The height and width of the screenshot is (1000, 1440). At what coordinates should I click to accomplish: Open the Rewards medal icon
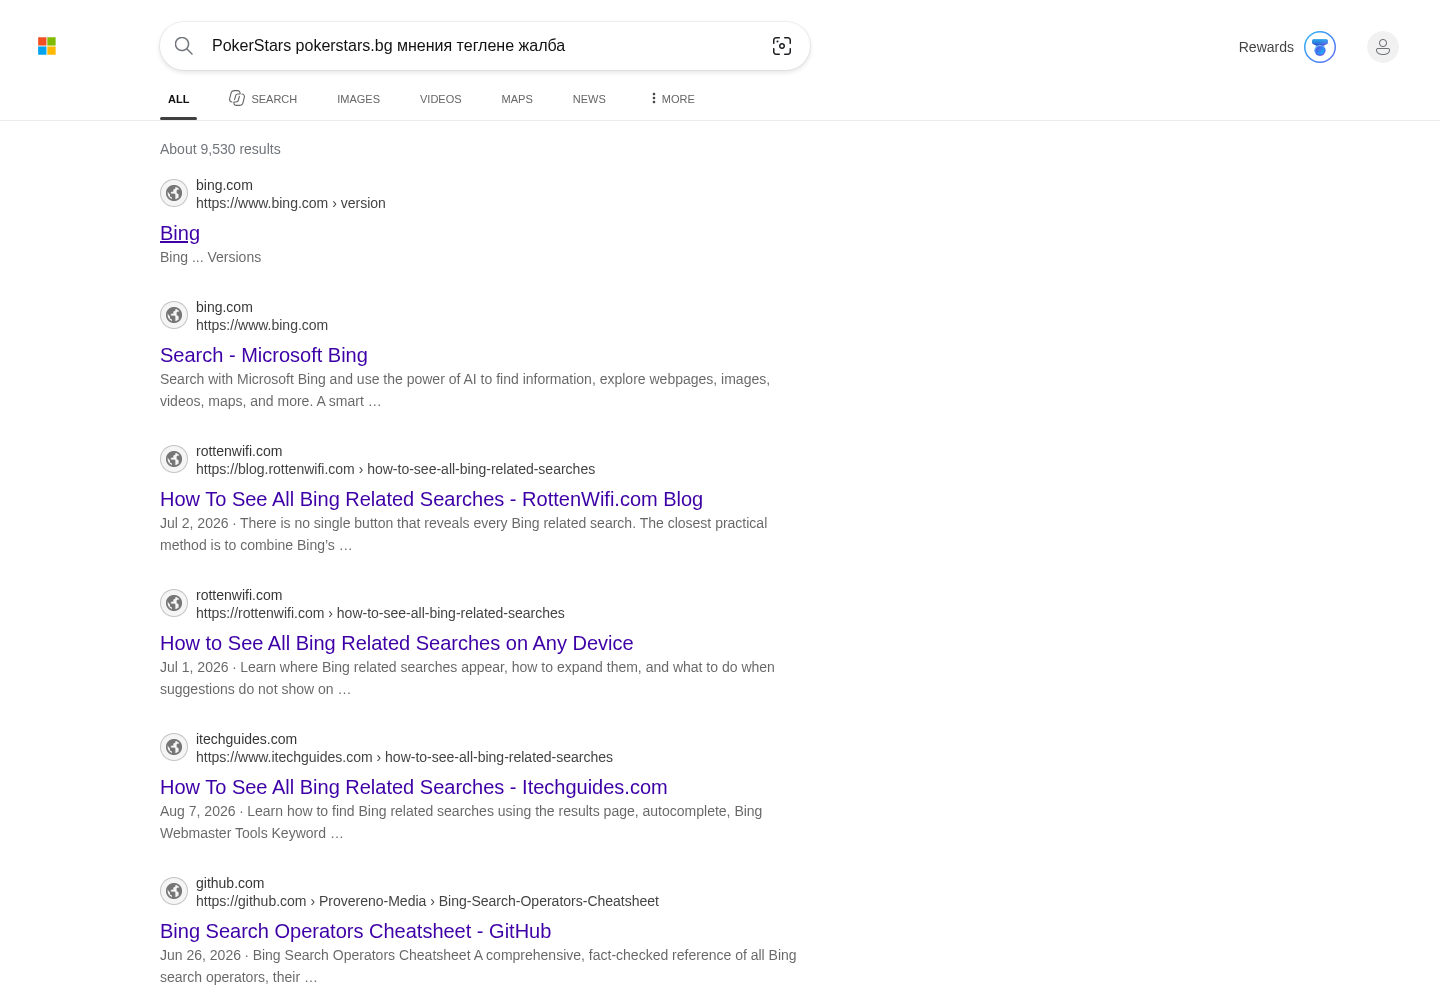coord(1320,47)
